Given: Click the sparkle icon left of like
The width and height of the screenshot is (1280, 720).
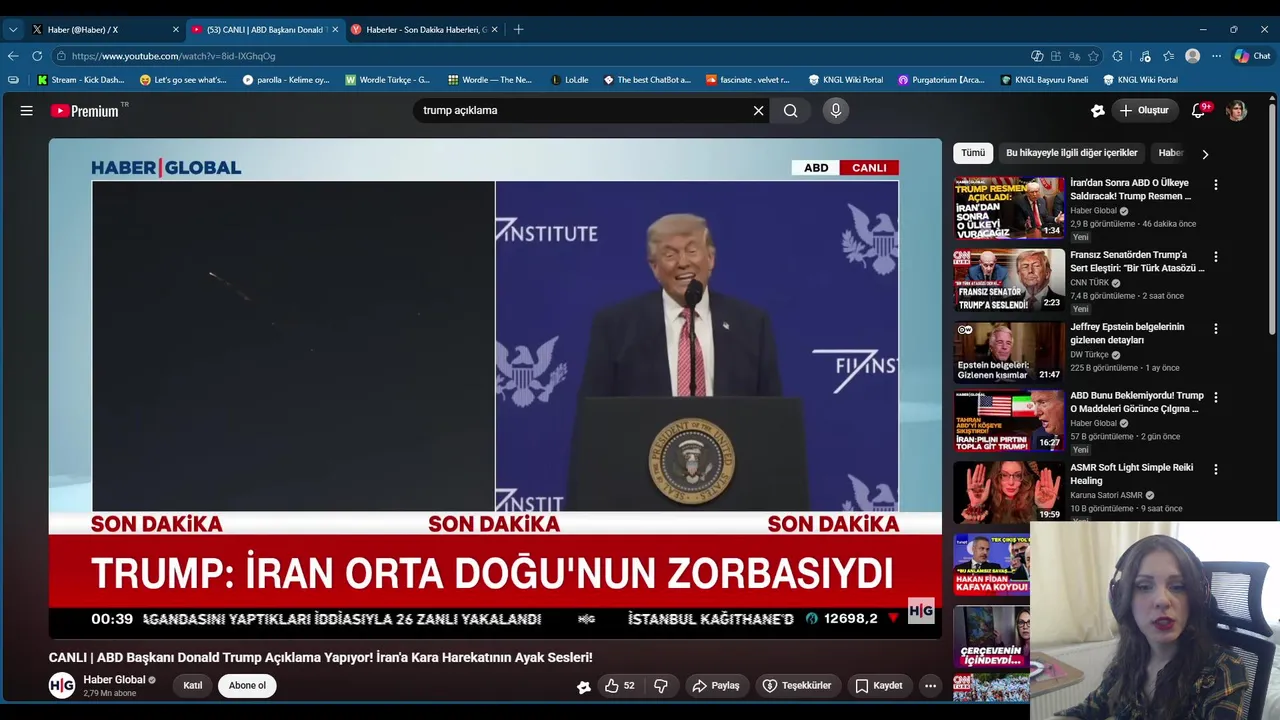Looking at the screenshot, I should click(x=584, y=686).
